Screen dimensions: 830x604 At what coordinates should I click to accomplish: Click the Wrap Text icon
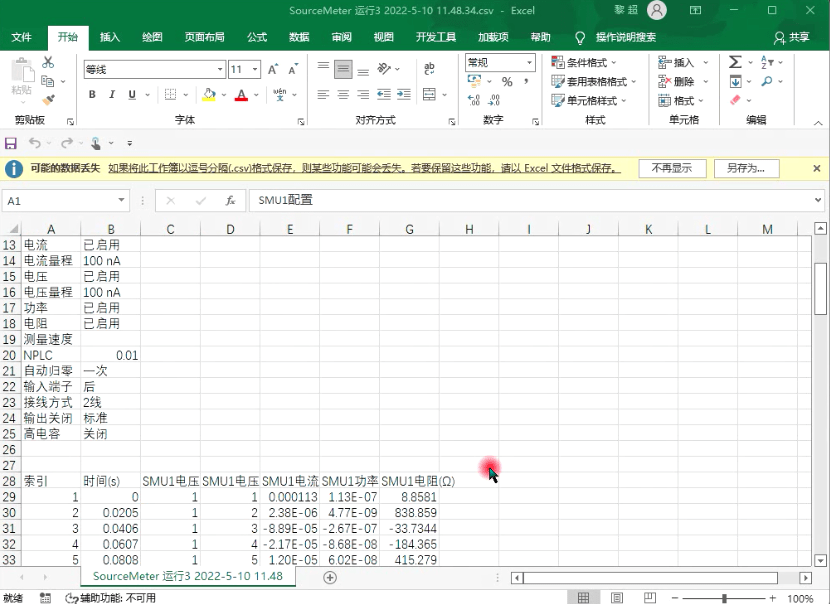[429, 68]
